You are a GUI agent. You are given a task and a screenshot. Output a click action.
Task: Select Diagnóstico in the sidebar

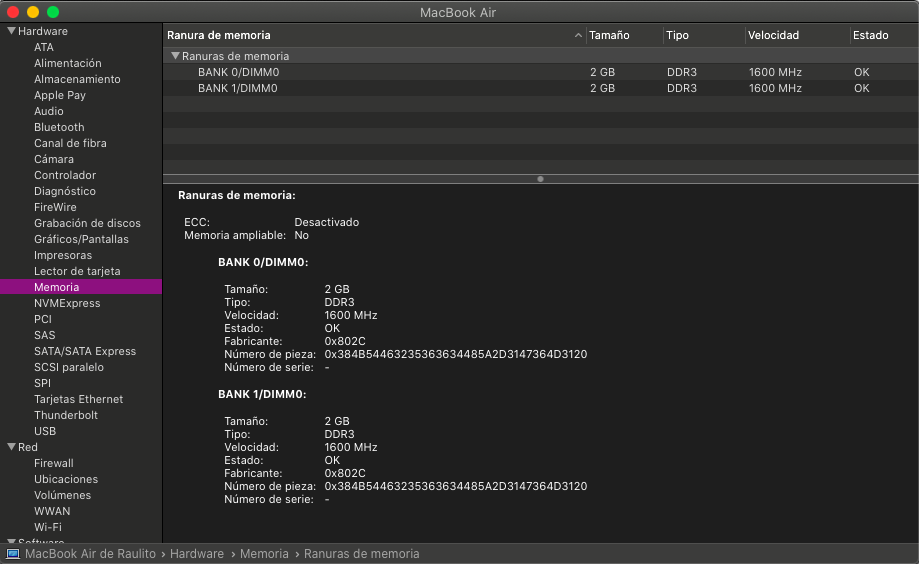pos(64,191)
